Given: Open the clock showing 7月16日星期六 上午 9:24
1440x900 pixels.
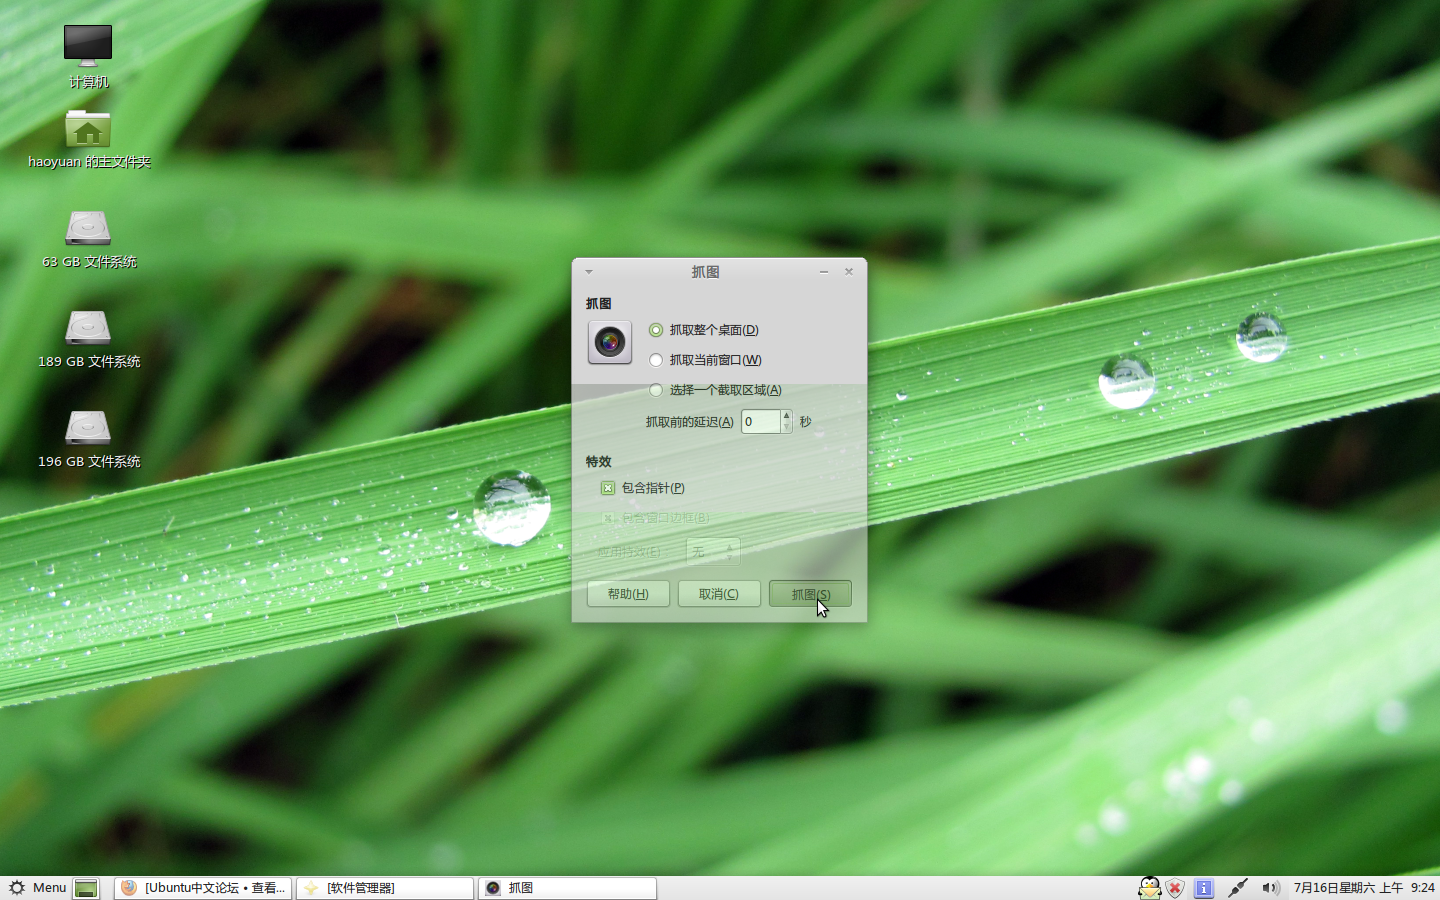Looking at the screenshot, I should pyautogui.click(x=1364, y=888).
